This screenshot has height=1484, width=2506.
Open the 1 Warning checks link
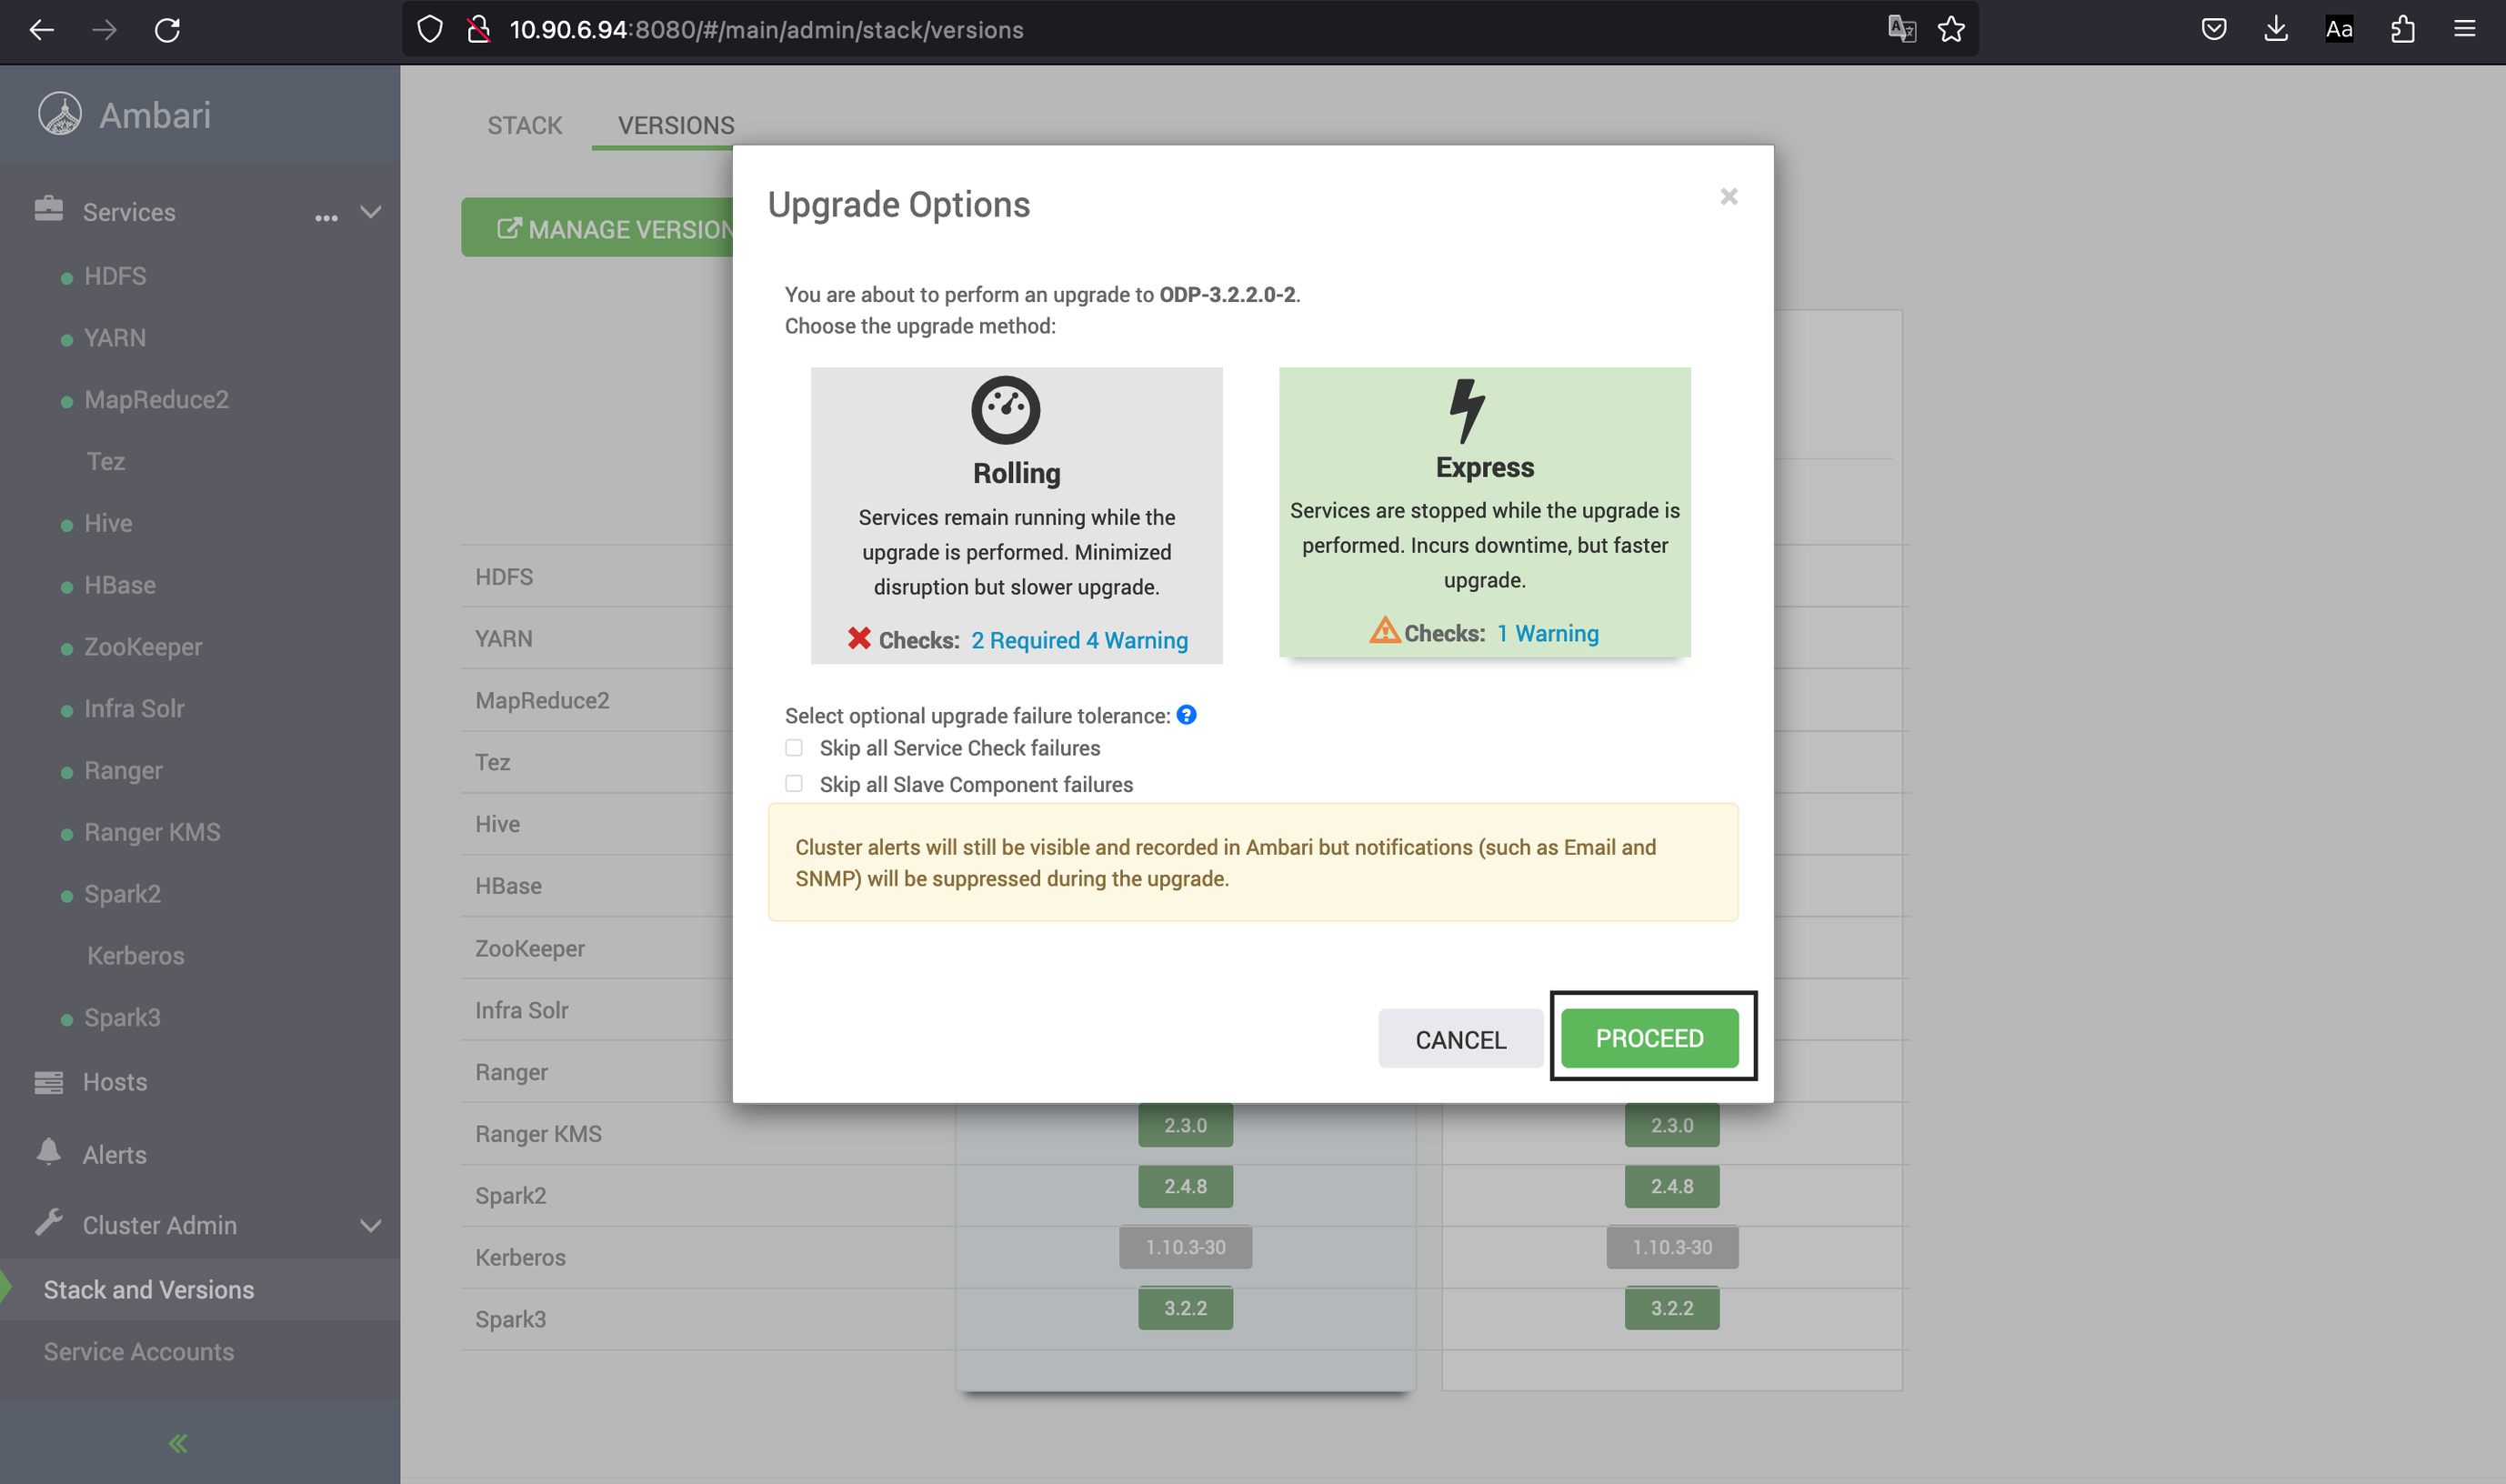tap(1548, 633)
